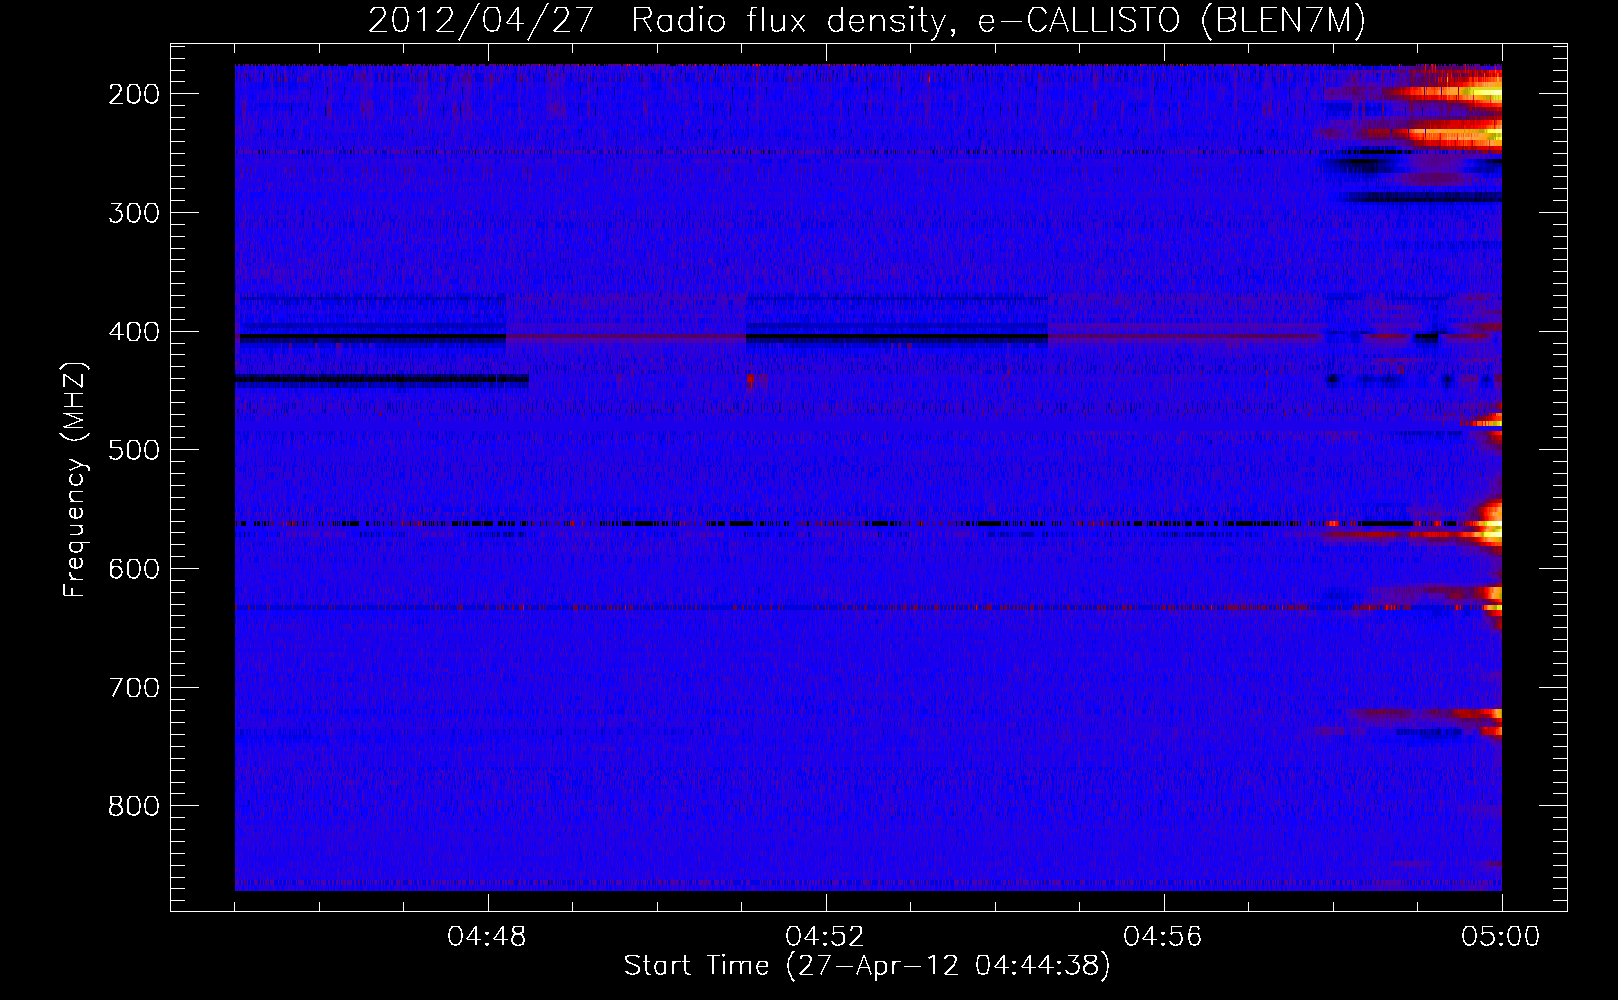The height and width of the screenshot is (1000, 1618).
Task: Click the dark band at 440 MHz
Action: pos(382,379)
